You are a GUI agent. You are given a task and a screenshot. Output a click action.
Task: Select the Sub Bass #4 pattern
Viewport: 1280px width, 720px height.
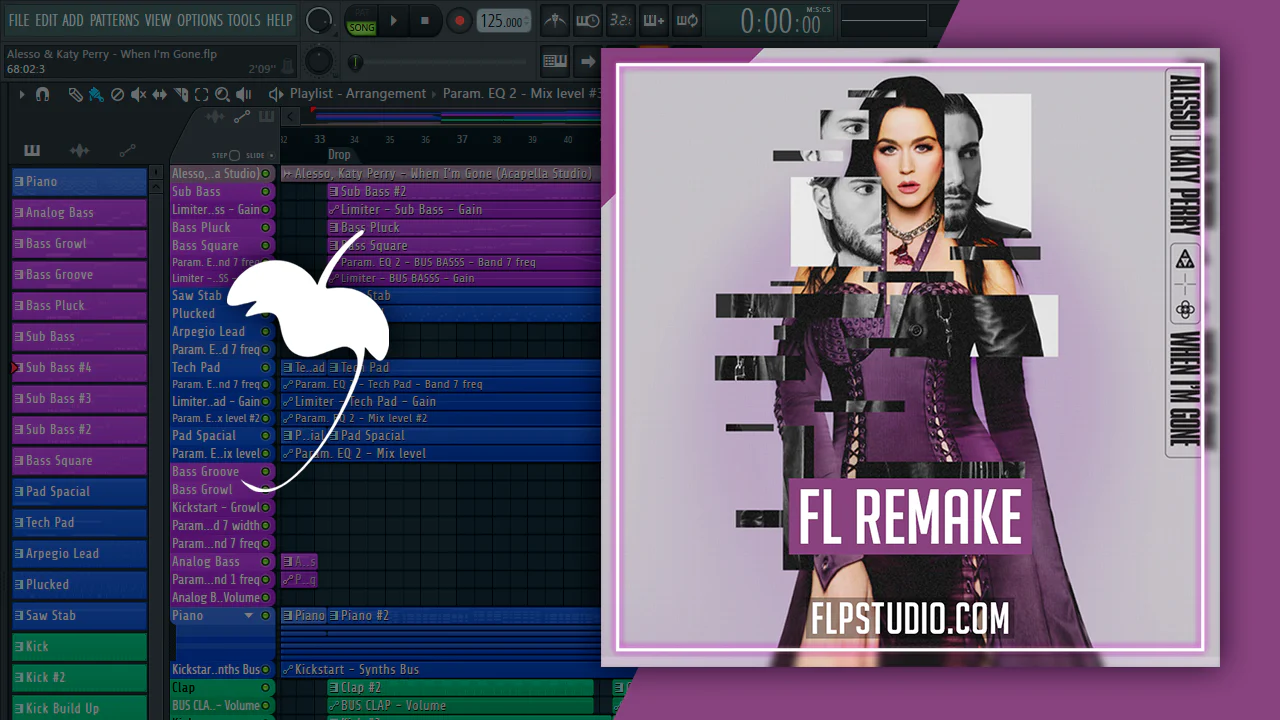[79, 368]
